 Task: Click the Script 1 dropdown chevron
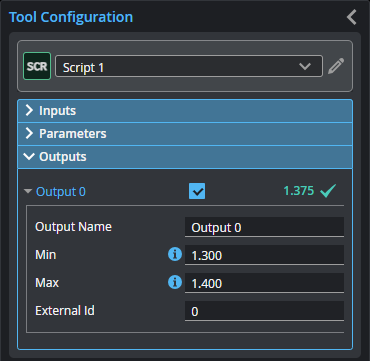[x=305, y=66]
